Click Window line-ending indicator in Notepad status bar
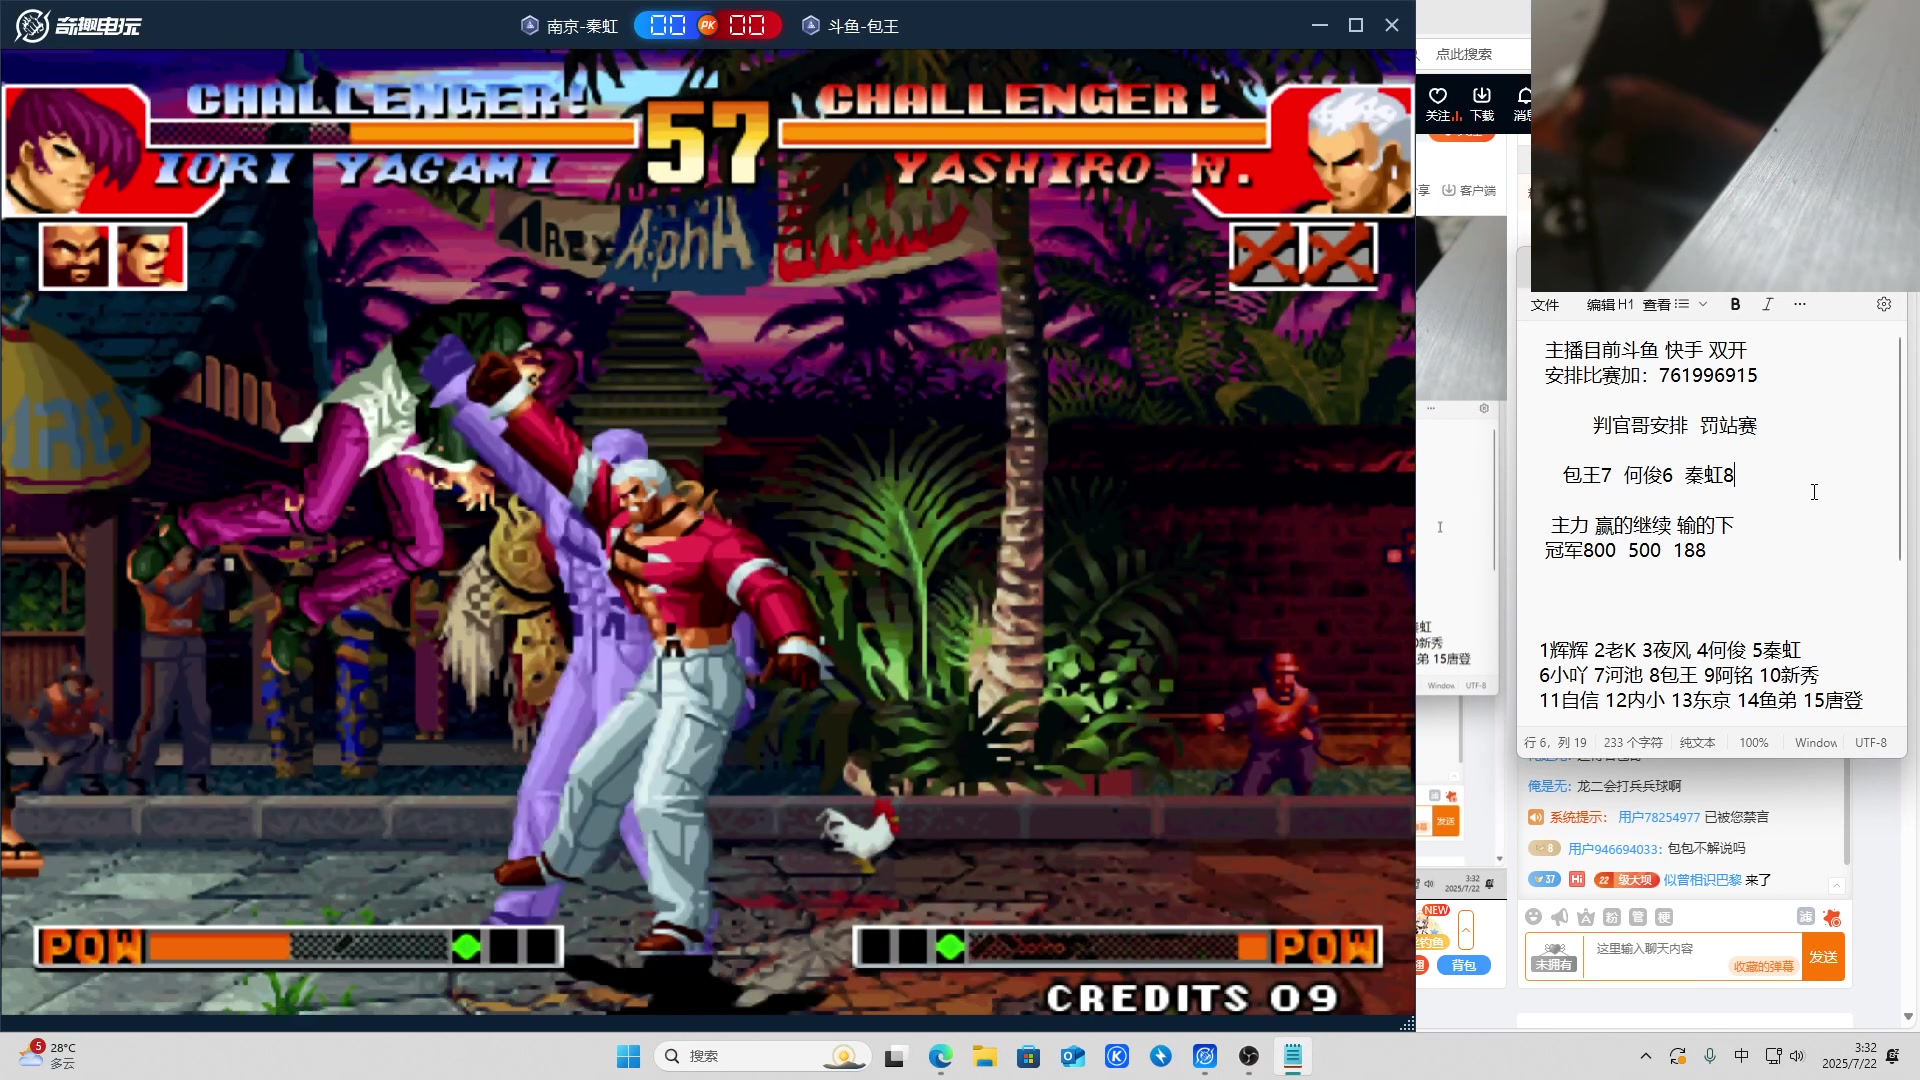1920x1080 pixels. 1816,743
